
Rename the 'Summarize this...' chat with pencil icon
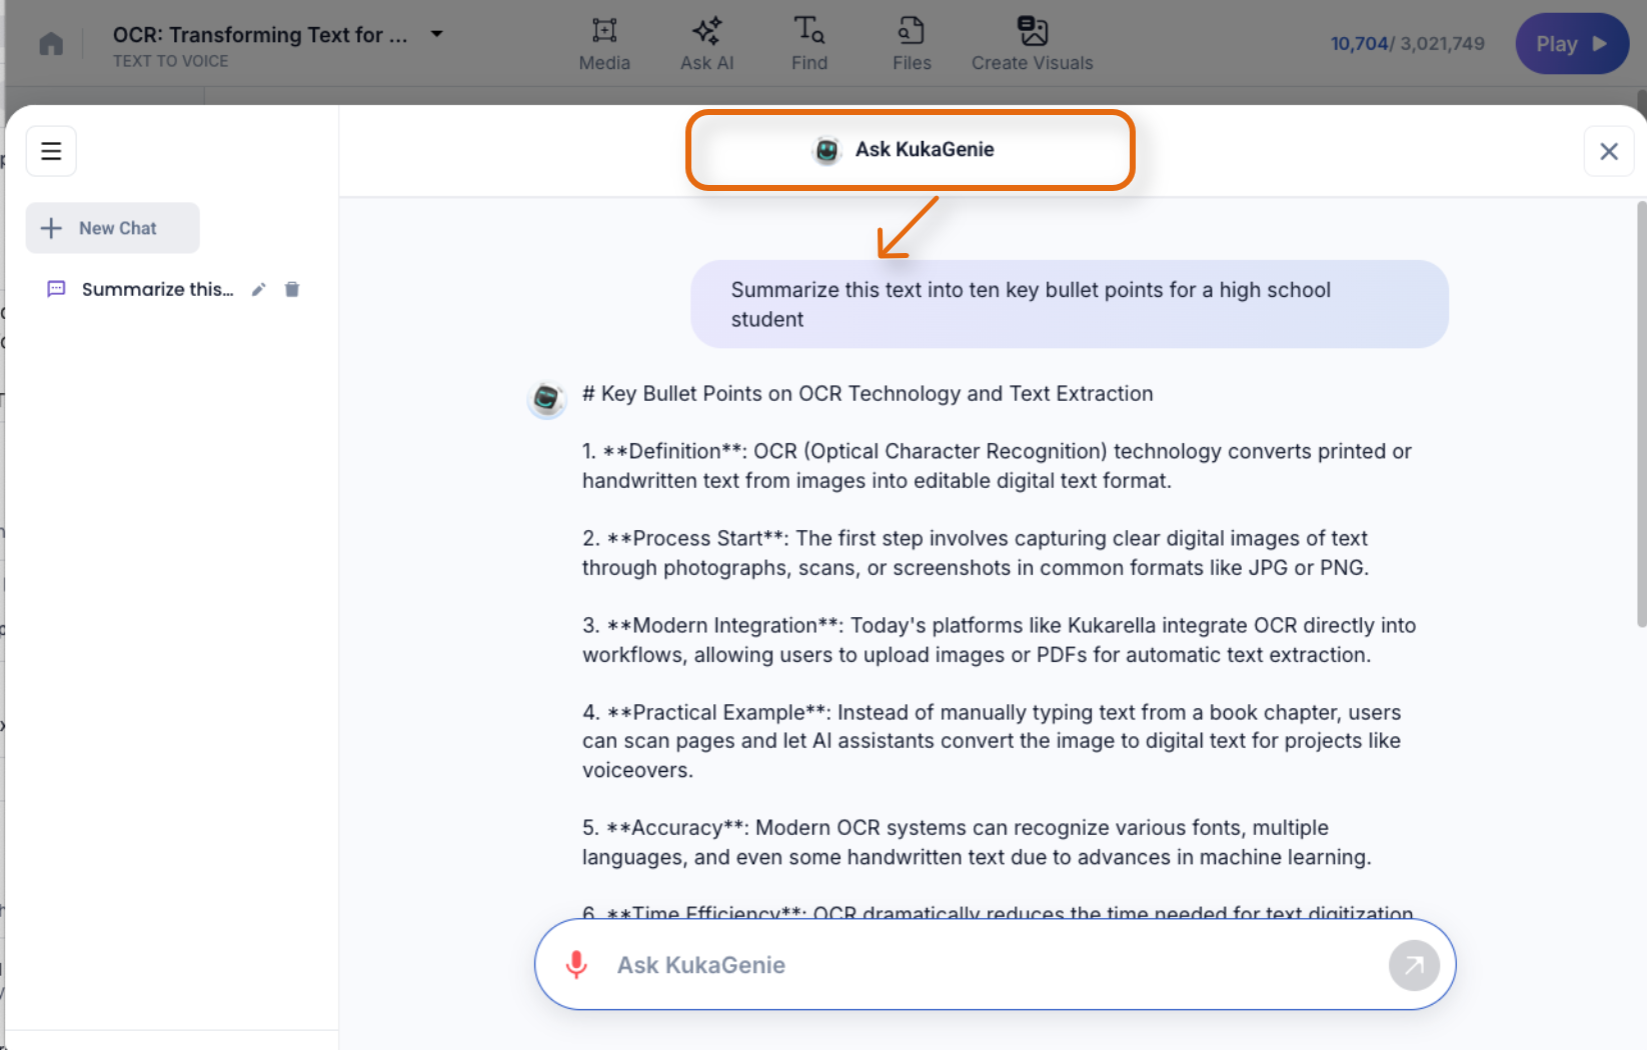(x=258, y=289)
